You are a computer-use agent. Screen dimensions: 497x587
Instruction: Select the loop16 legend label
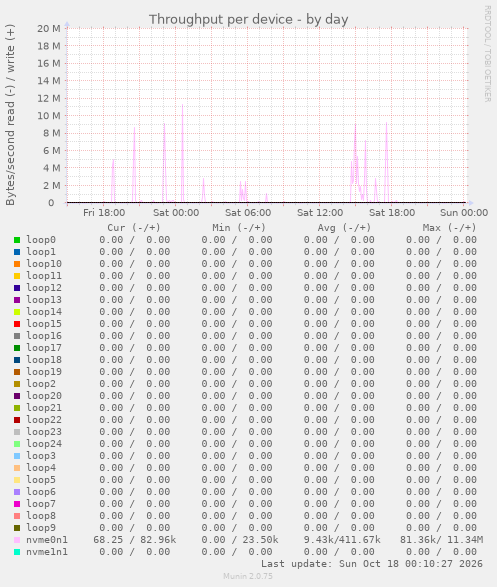point(44,336)
